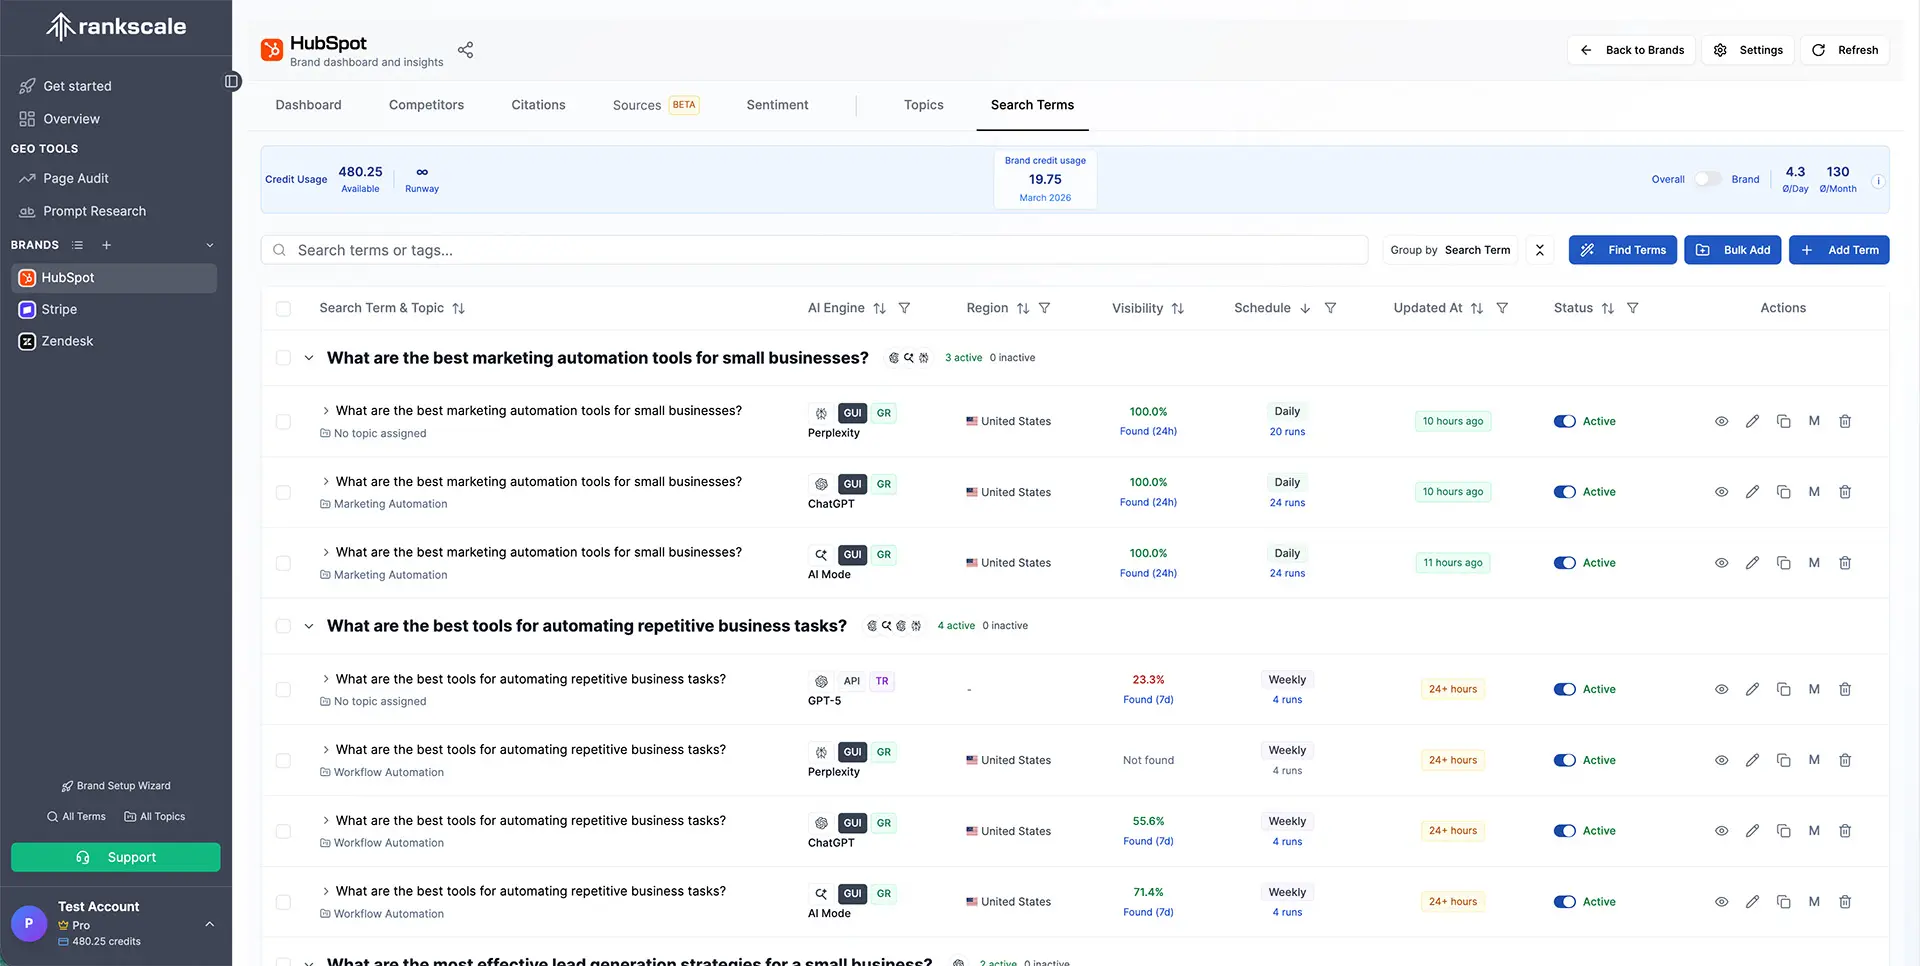Open the Sentiment tab
This screenshot has width=1920, height=966.
[x=777, y=104]
